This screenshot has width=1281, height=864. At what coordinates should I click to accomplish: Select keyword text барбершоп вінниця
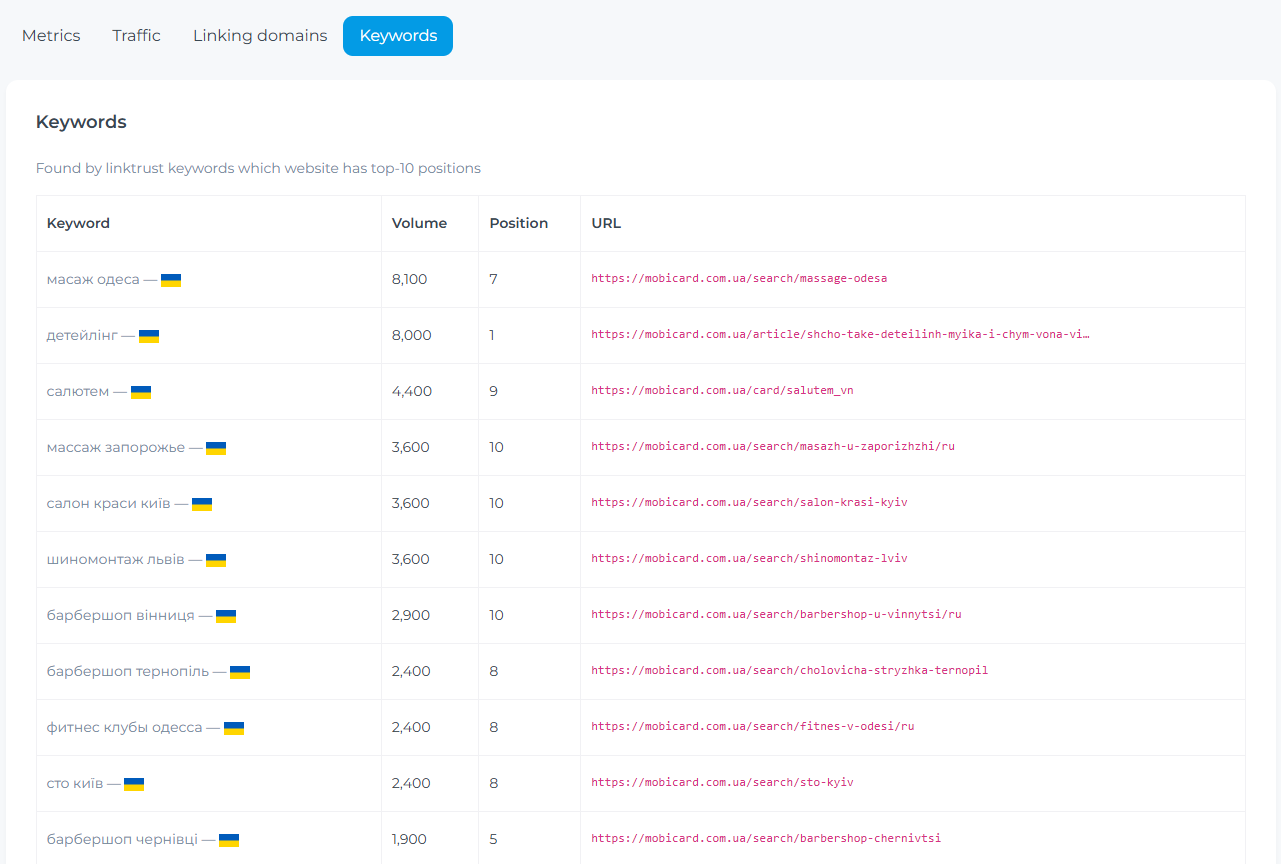121,616
